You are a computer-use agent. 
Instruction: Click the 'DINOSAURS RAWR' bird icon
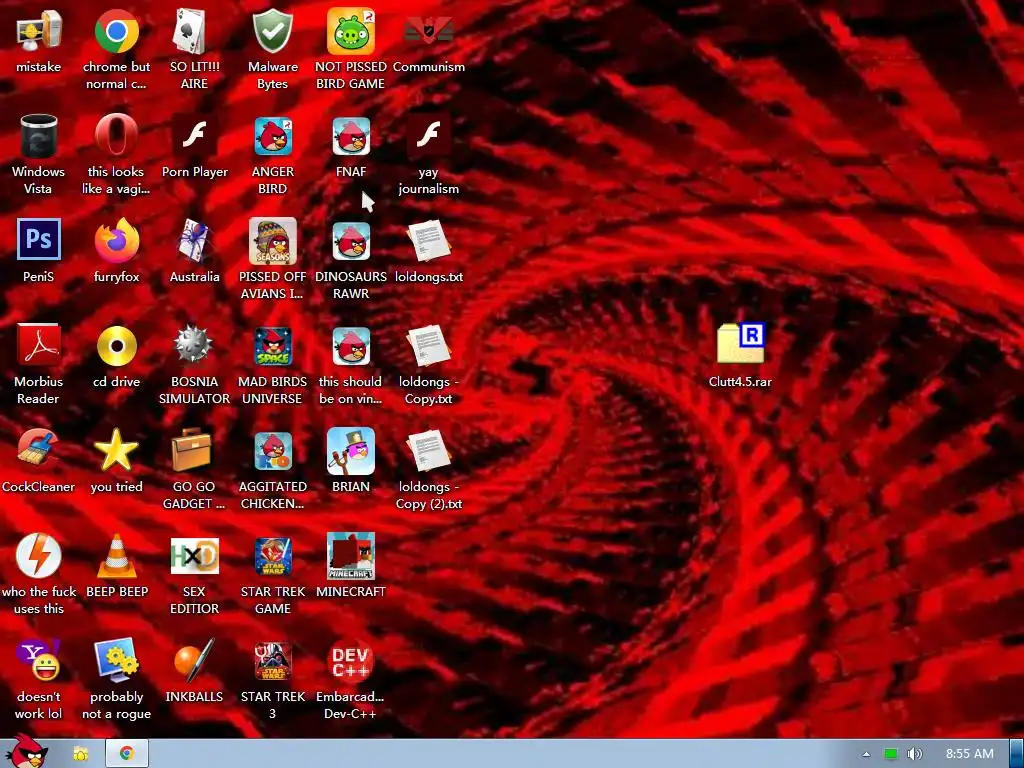tap(351, 240)
